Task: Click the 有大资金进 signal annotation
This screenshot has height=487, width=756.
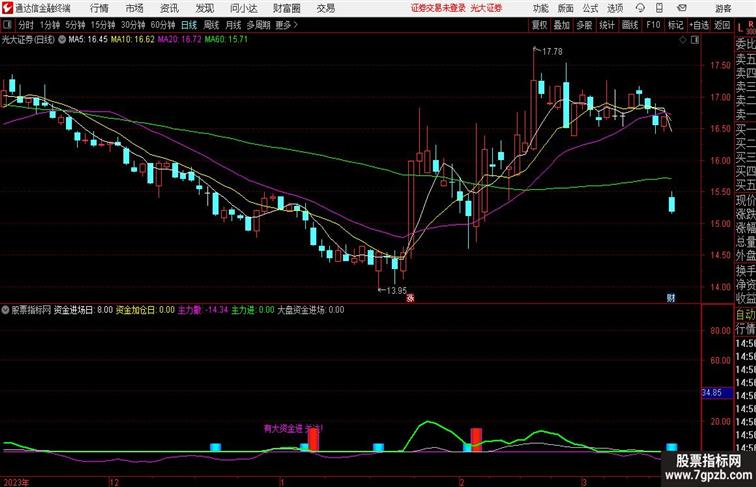Action: click(x=294, y=428)
